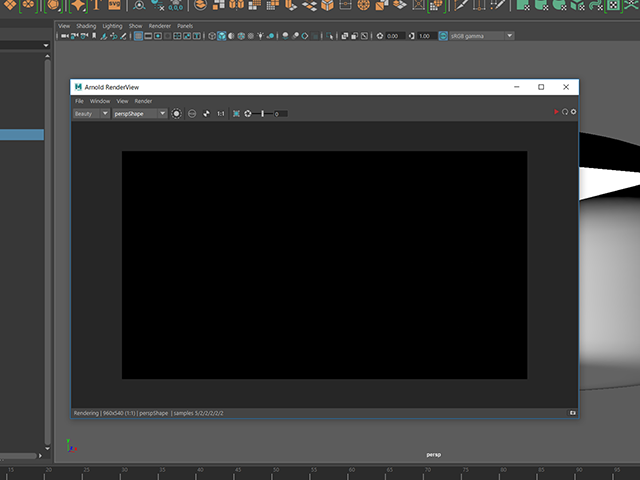
Task: Click the orange pen sketch shelf icon
Action: 461,4
